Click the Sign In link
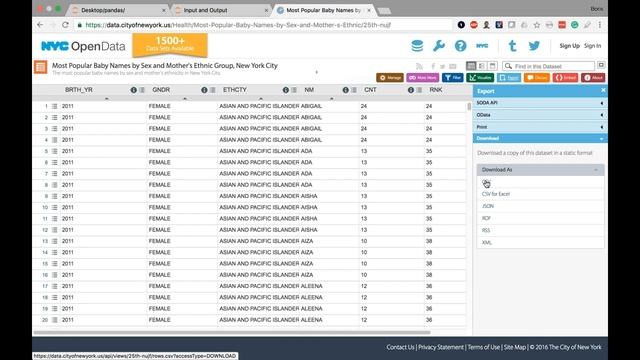This screenshot has width=640, height=360. pyautogui.click(x=592, y=46)
